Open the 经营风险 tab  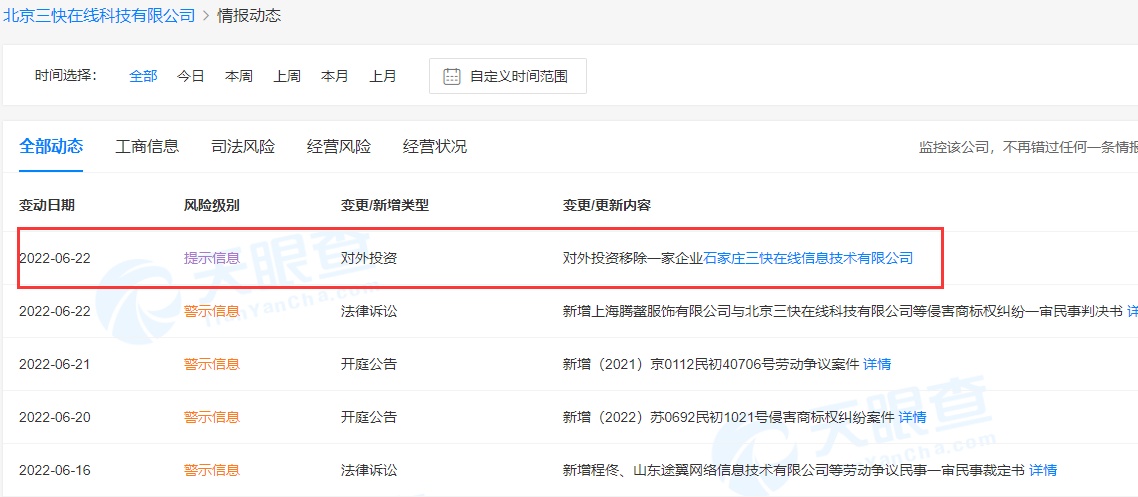tap(339, 147)
